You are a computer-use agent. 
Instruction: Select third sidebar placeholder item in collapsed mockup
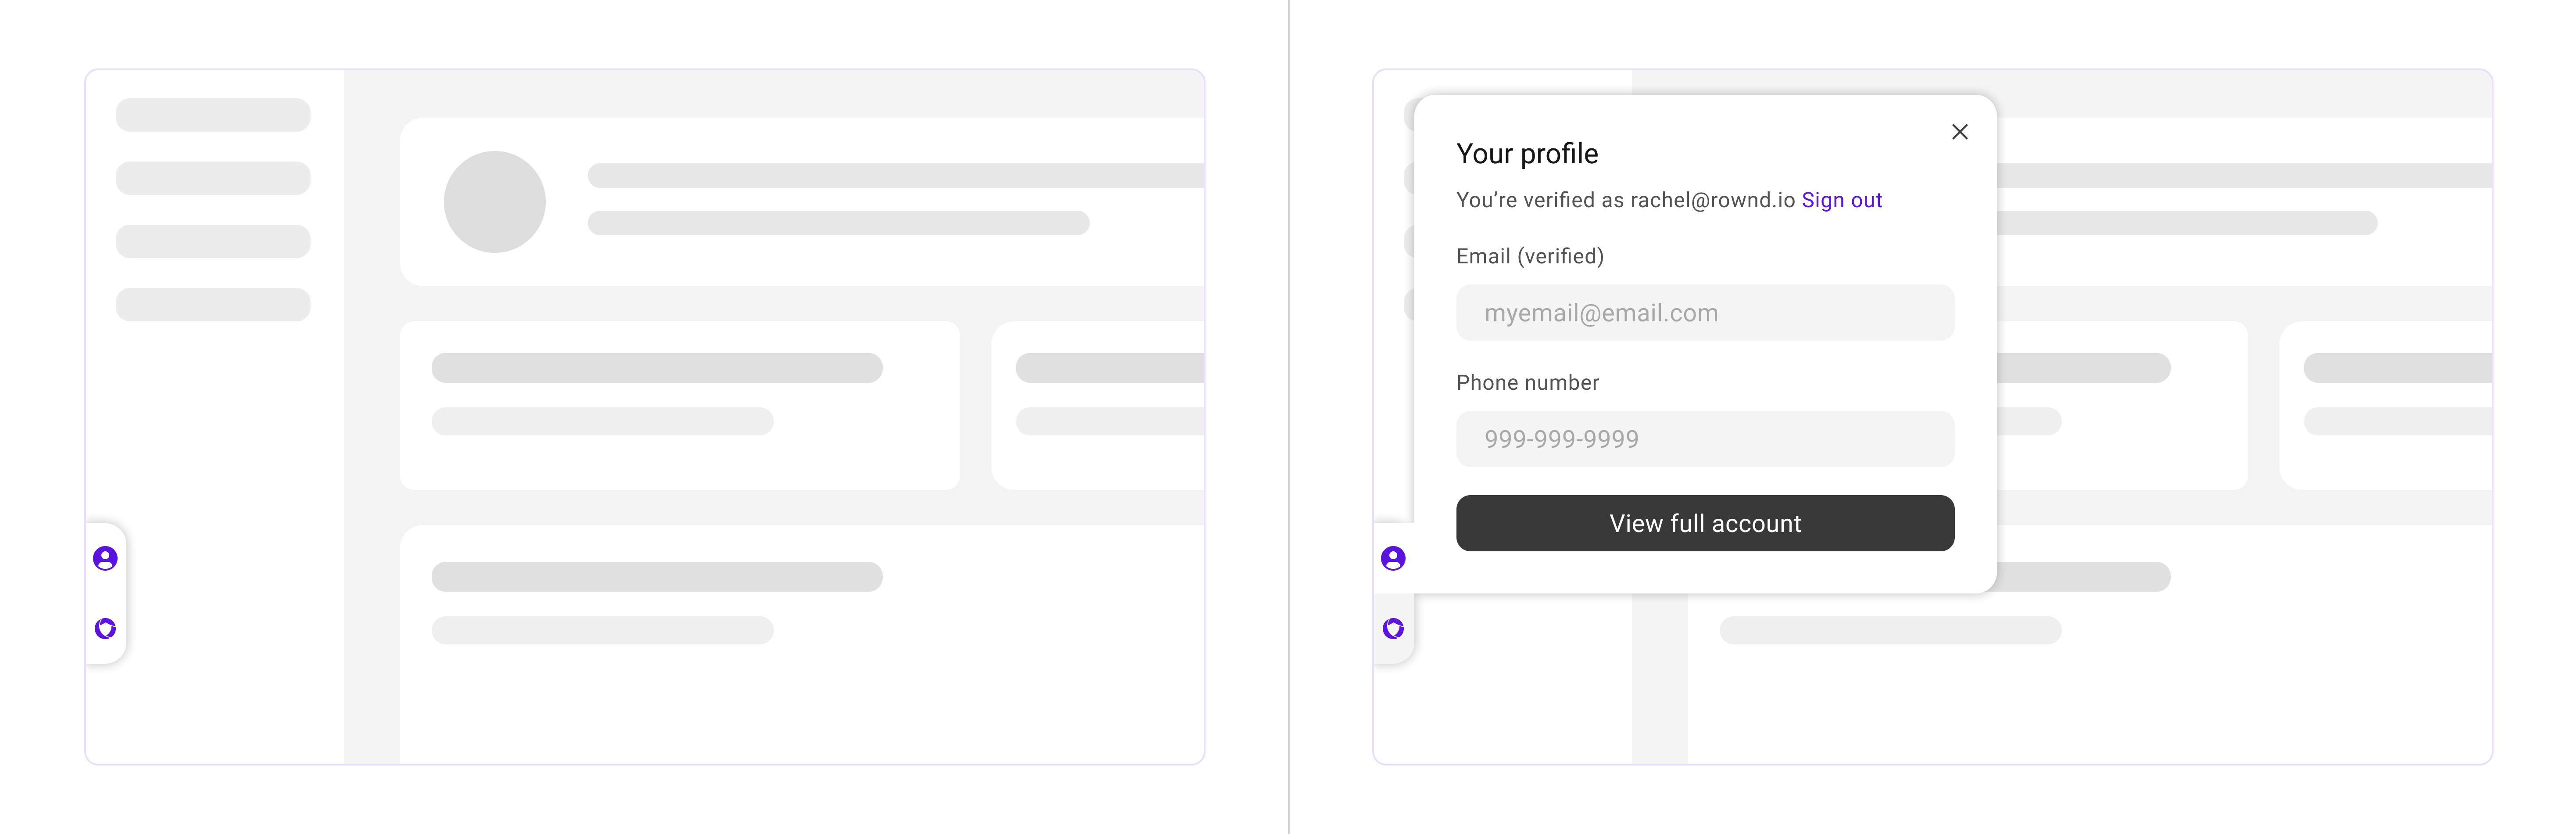click(213, 241)
